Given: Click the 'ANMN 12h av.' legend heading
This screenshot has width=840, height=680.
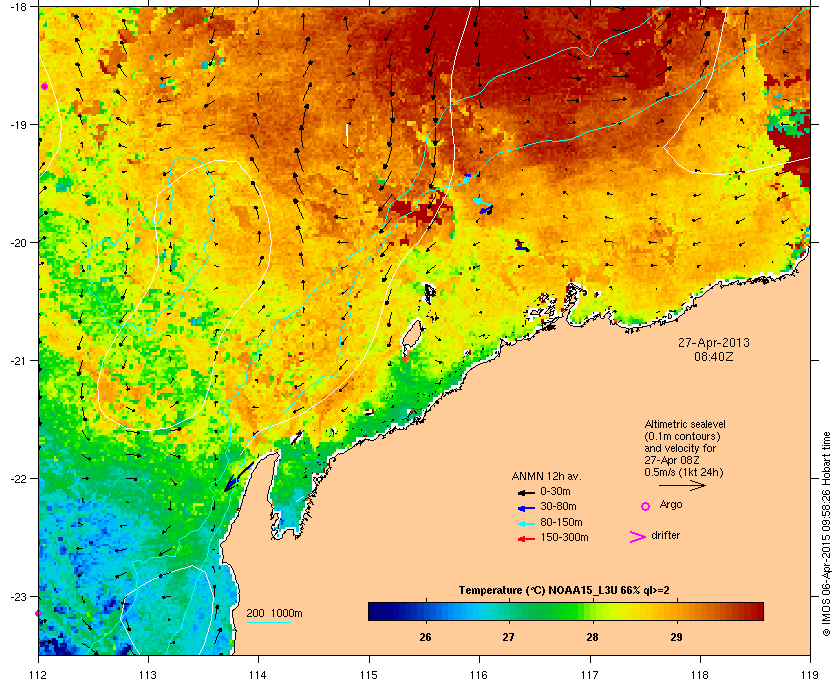Looking at the screenshot, I should point(546,476).
